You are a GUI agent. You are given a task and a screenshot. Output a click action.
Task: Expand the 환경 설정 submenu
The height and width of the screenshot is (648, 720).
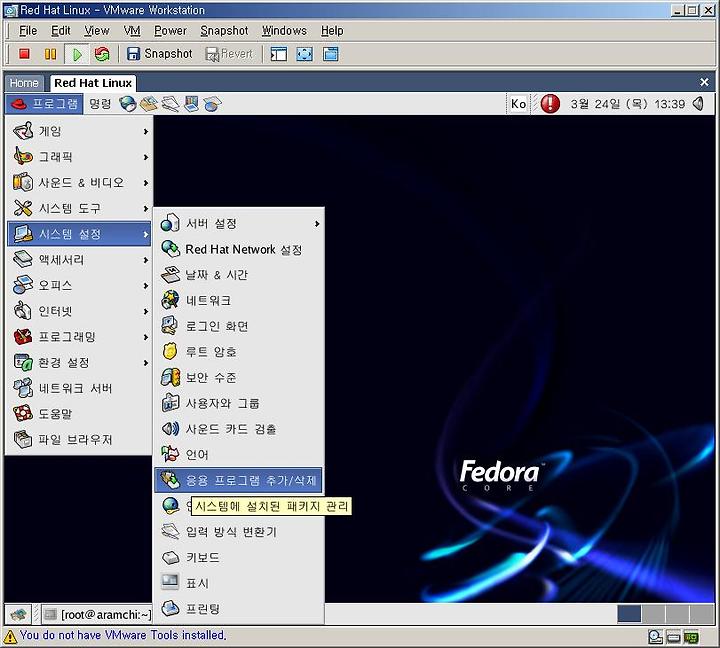(x=79, y=363)
